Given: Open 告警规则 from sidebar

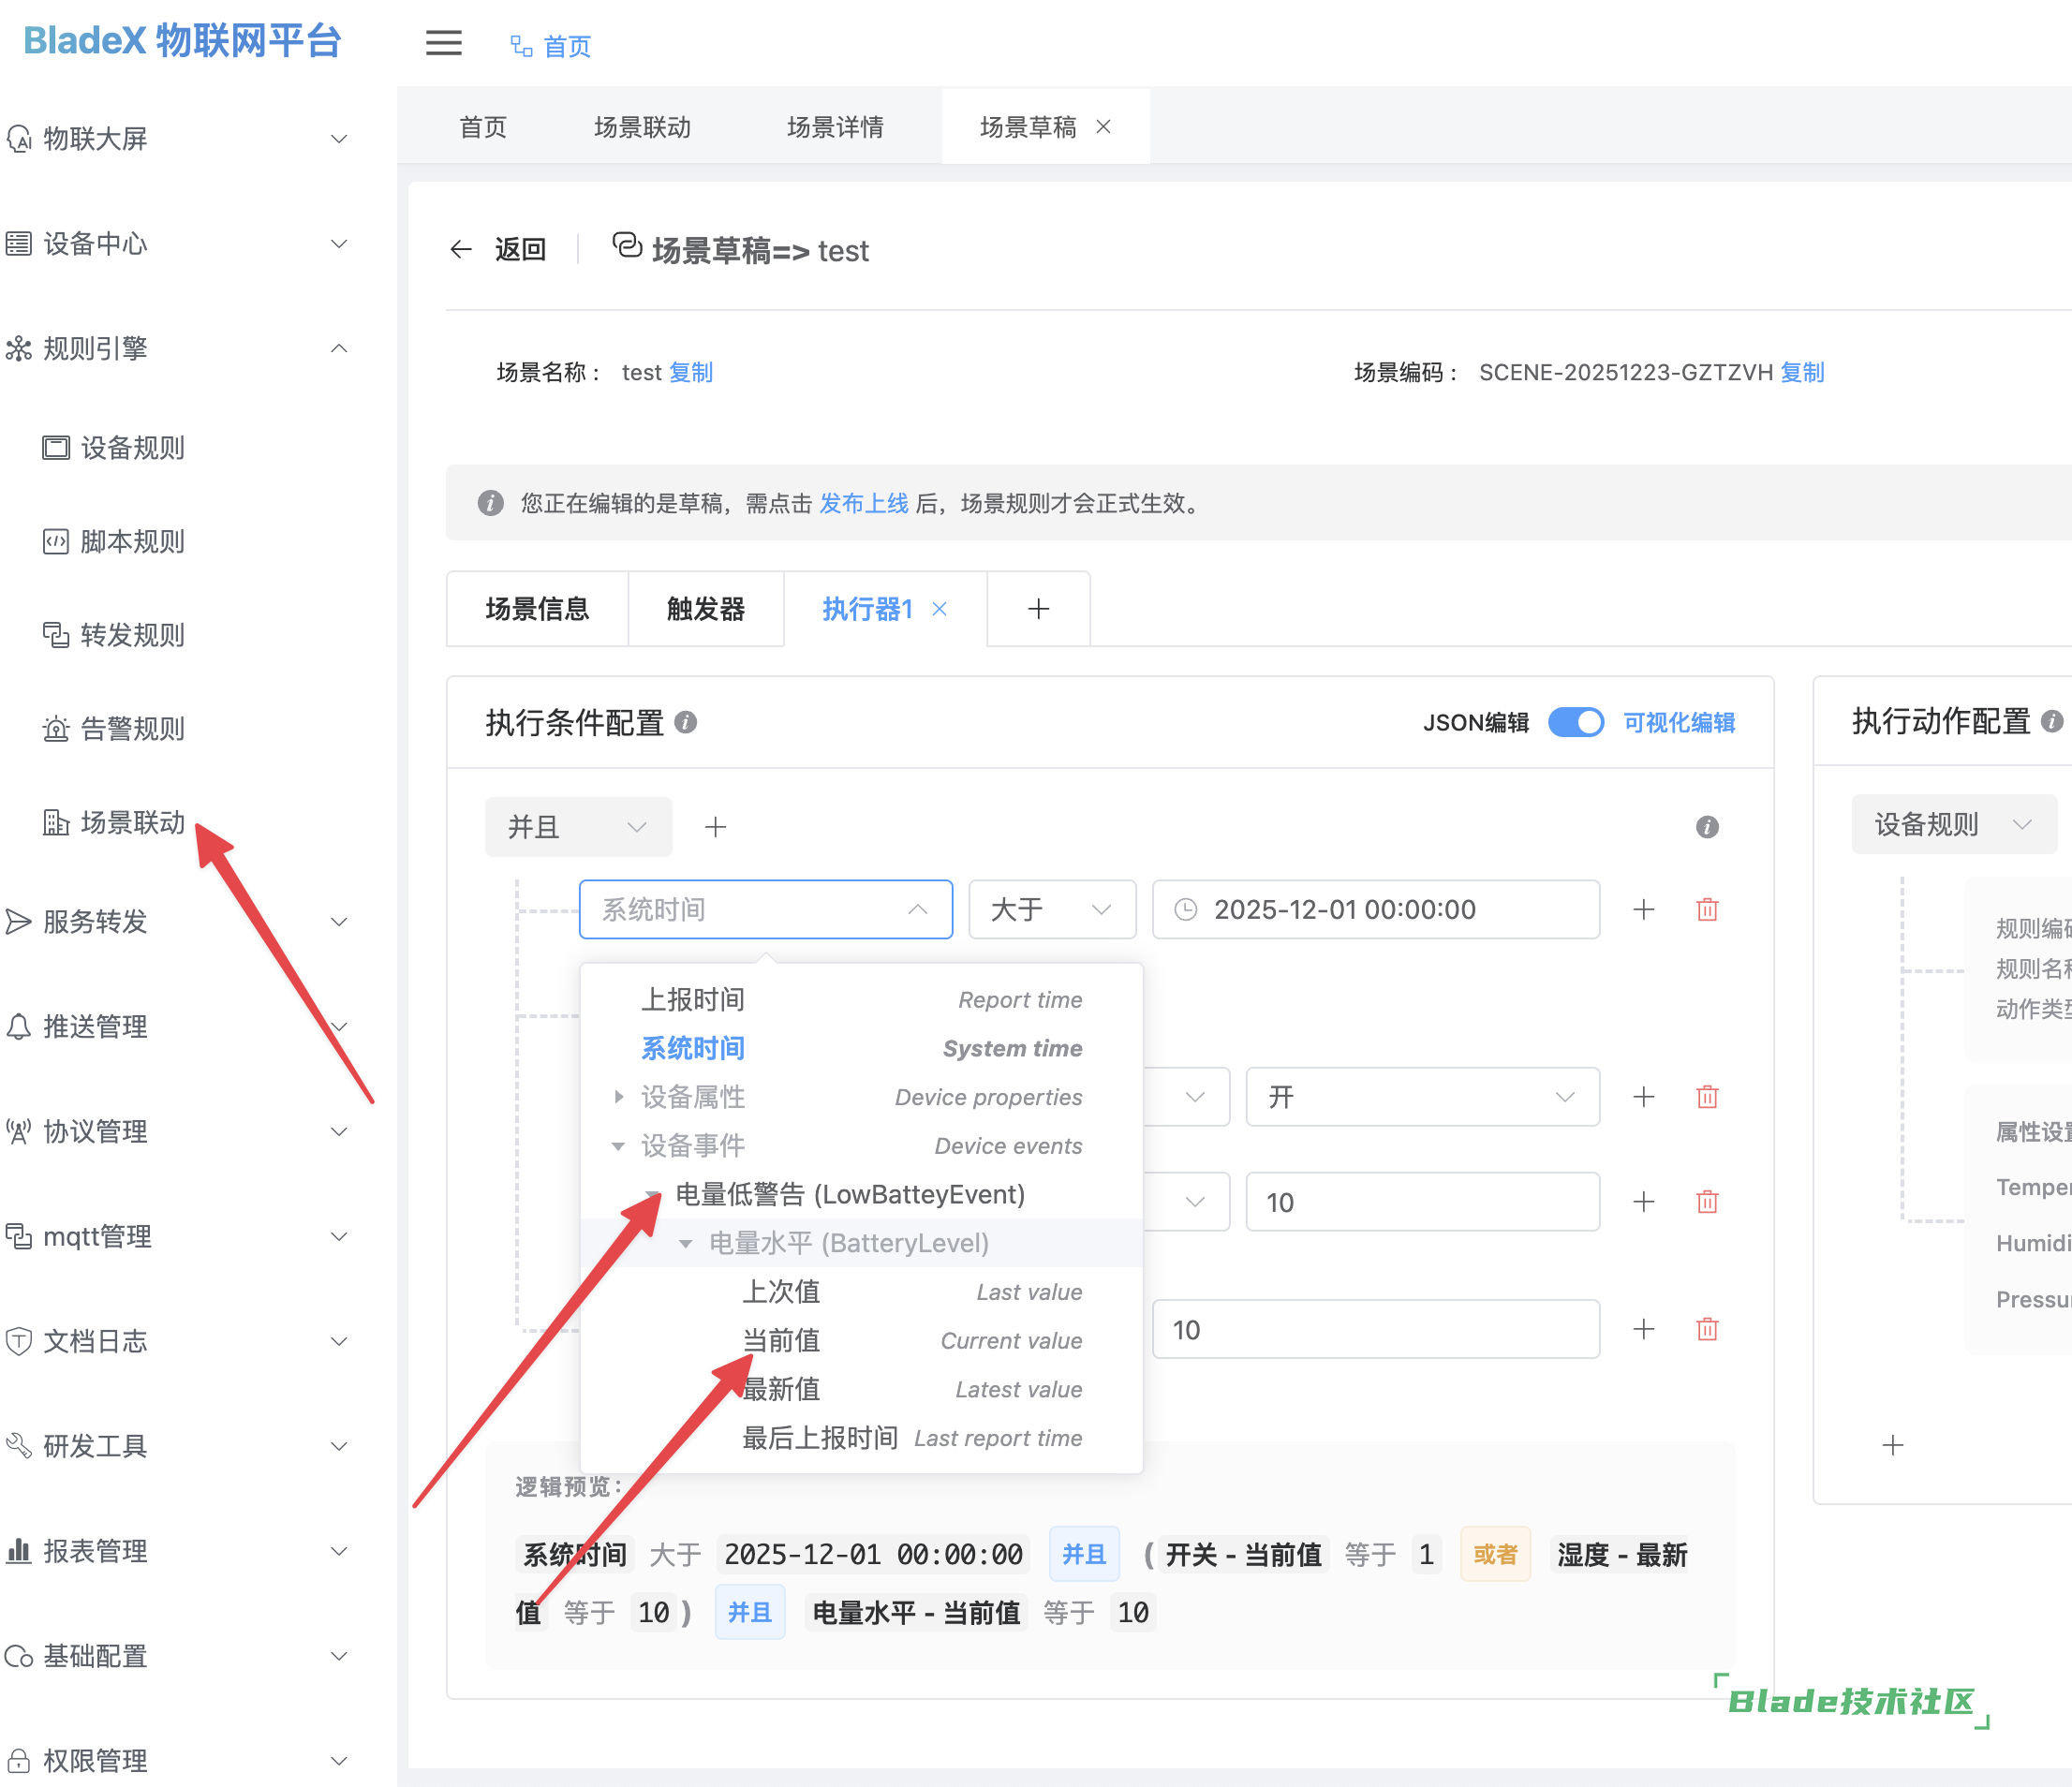Looking at the screenshot, I should tap(132, 728).
